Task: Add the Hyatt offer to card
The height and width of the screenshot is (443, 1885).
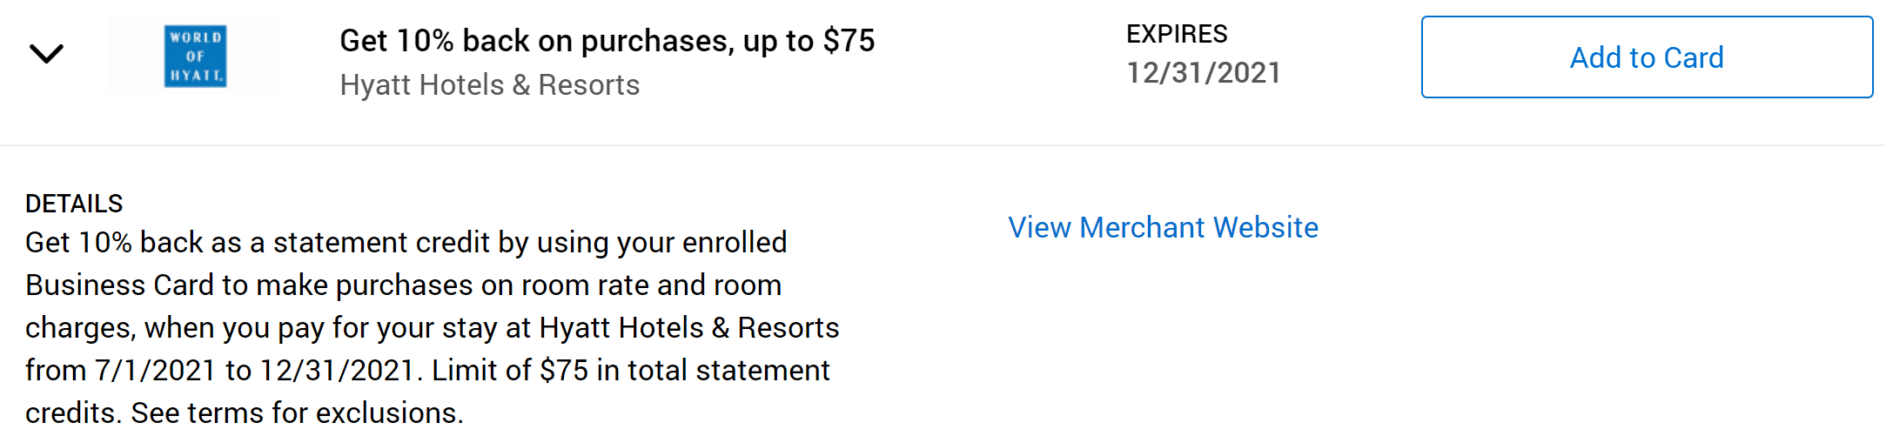Action: (x=1647, y=57)
